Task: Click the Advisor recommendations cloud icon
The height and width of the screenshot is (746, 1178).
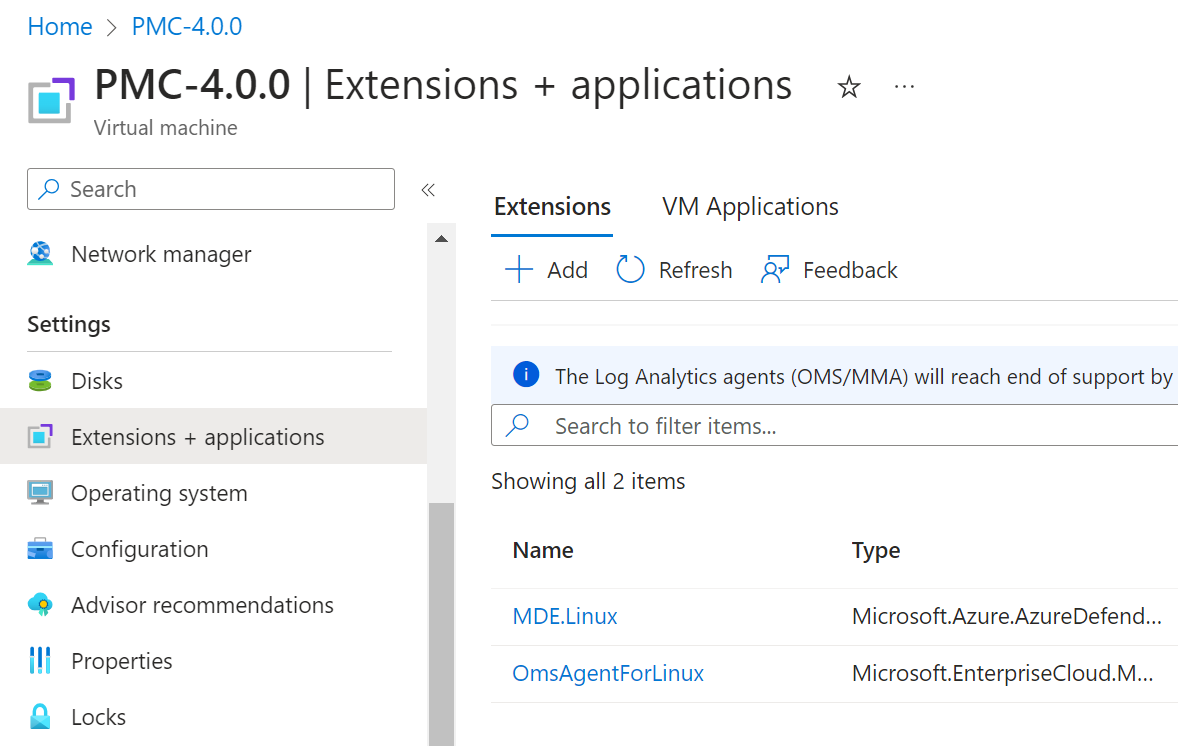Action: click(x=40, y=605)
